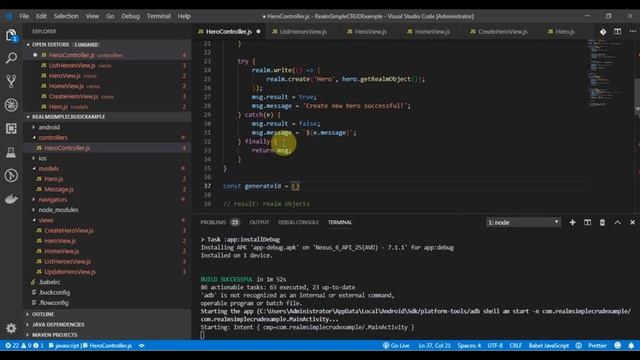
Task: Split the editor to the right
Action: (618, 31)
